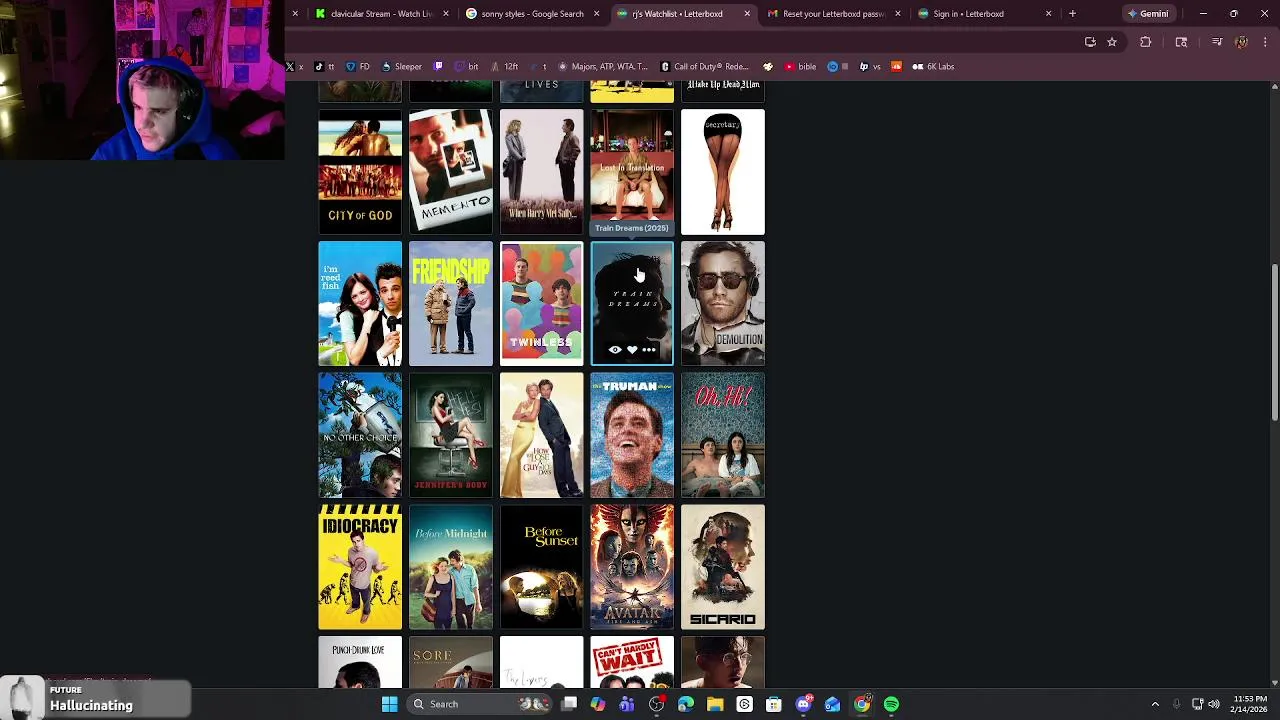1280x720 pixels.
Task: Open Discord from the taskbar
Action: 803,704
